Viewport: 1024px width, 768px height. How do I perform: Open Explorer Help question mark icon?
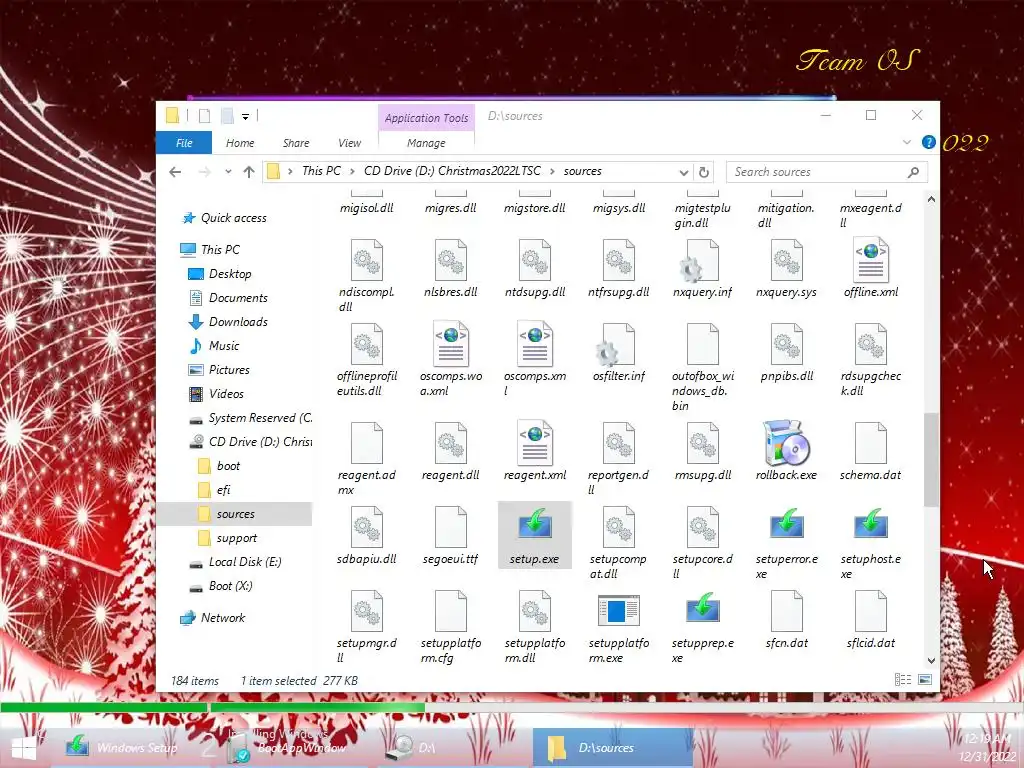coord(928,142)
